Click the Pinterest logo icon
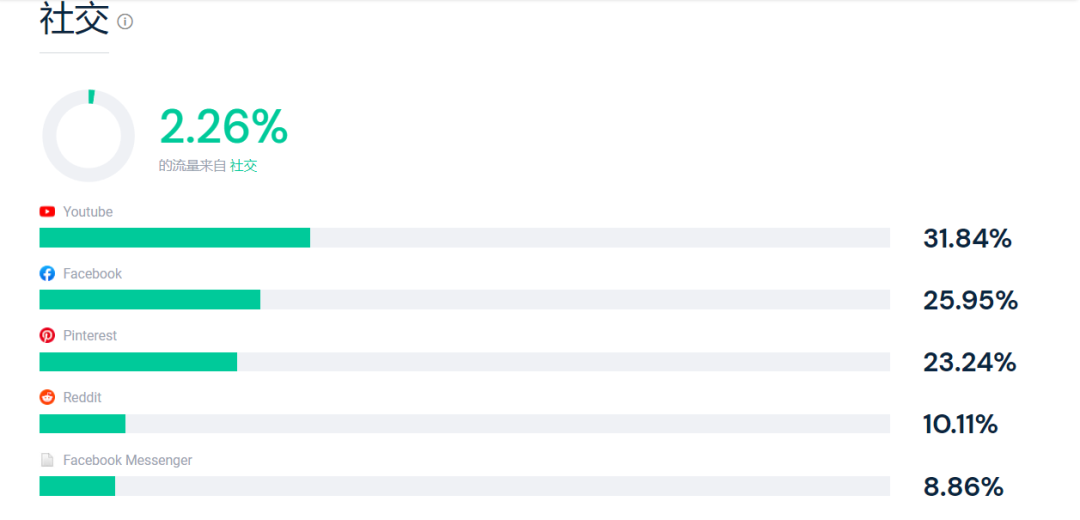 click(x=47, y=336)
